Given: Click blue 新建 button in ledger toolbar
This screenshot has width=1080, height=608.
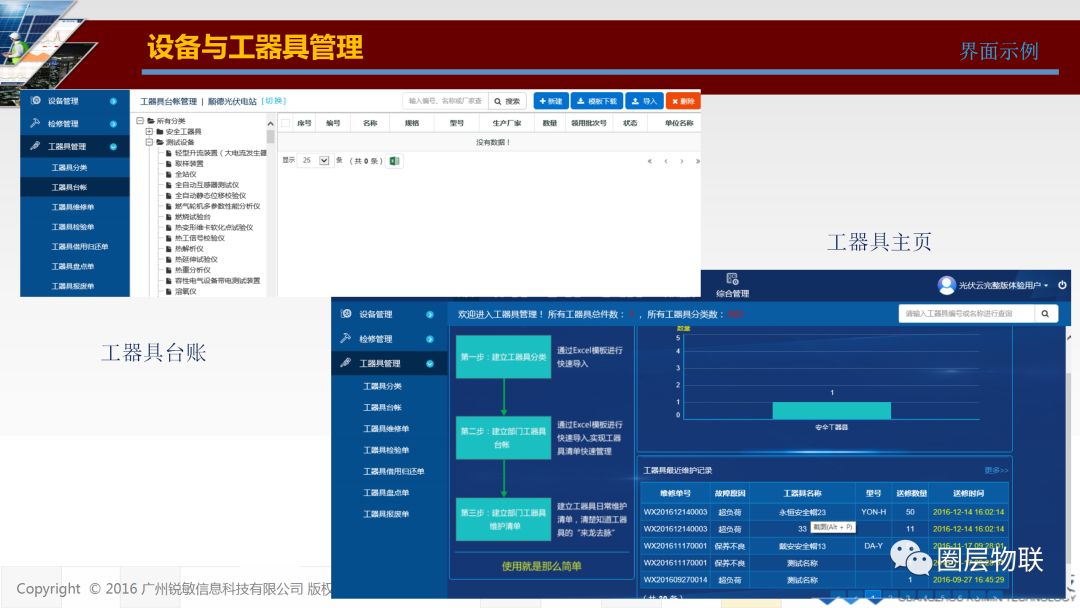Looking at the screenshot, I should 550,101.
